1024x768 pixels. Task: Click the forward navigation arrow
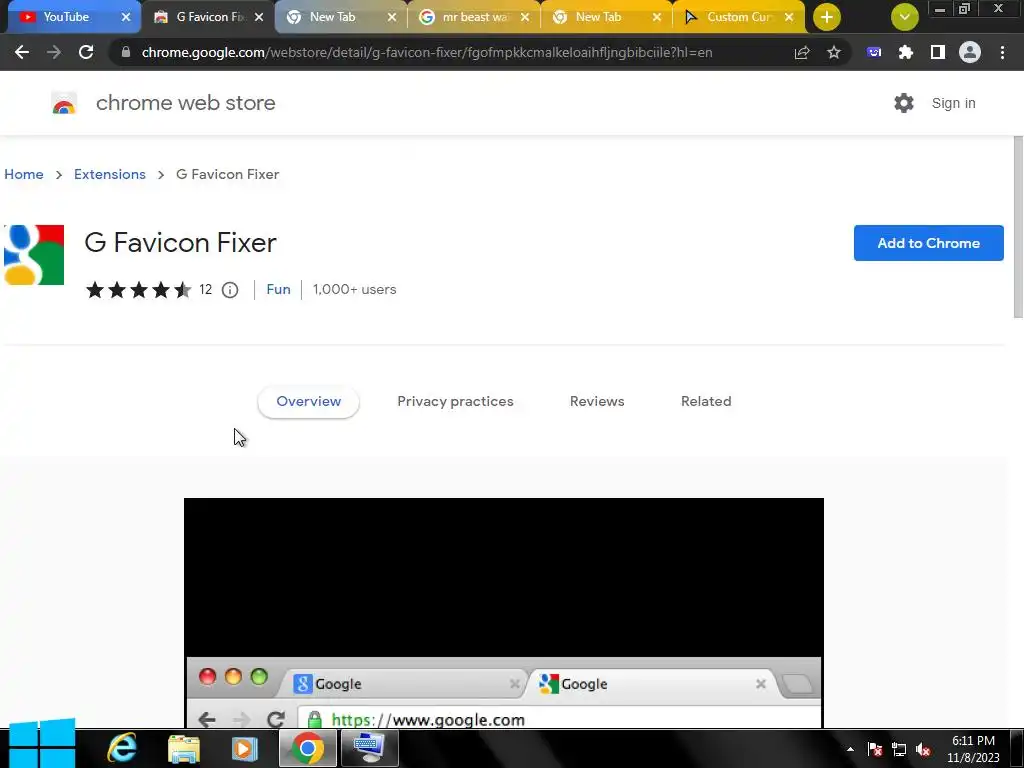pos(54,52)
